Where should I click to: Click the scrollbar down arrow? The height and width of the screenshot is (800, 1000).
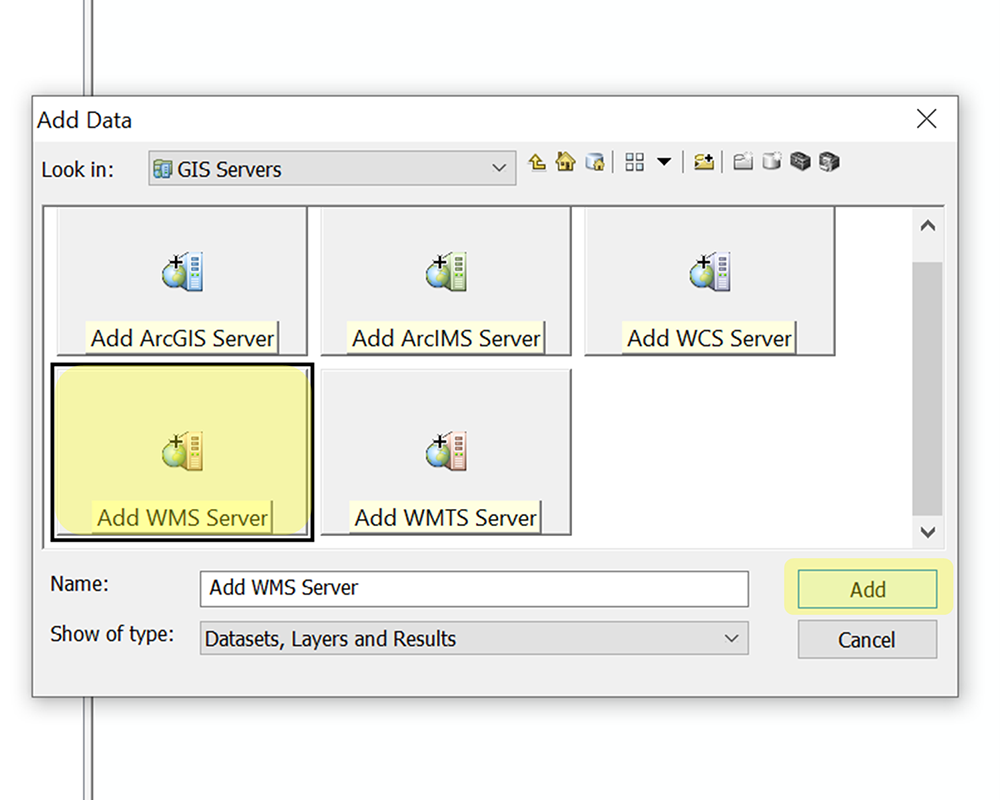[928, 533]
